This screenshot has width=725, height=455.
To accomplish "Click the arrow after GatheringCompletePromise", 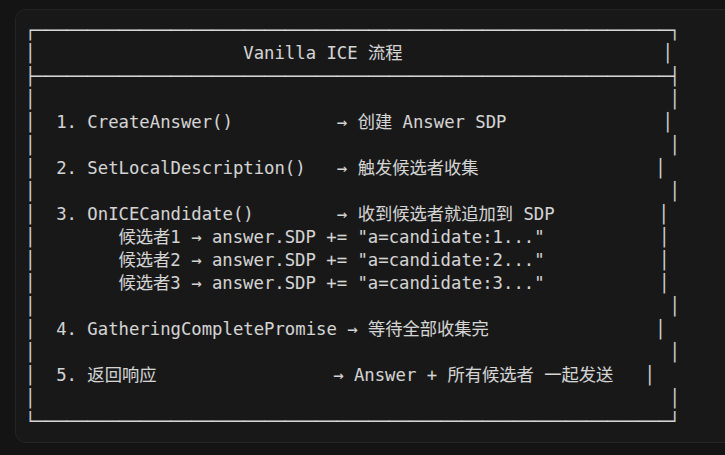I will tap(352, 330).
